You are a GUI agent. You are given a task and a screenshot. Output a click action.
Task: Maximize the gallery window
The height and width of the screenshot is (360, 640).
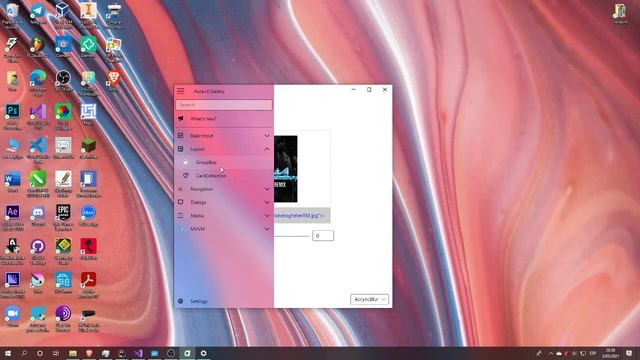(x=369, y=89)
